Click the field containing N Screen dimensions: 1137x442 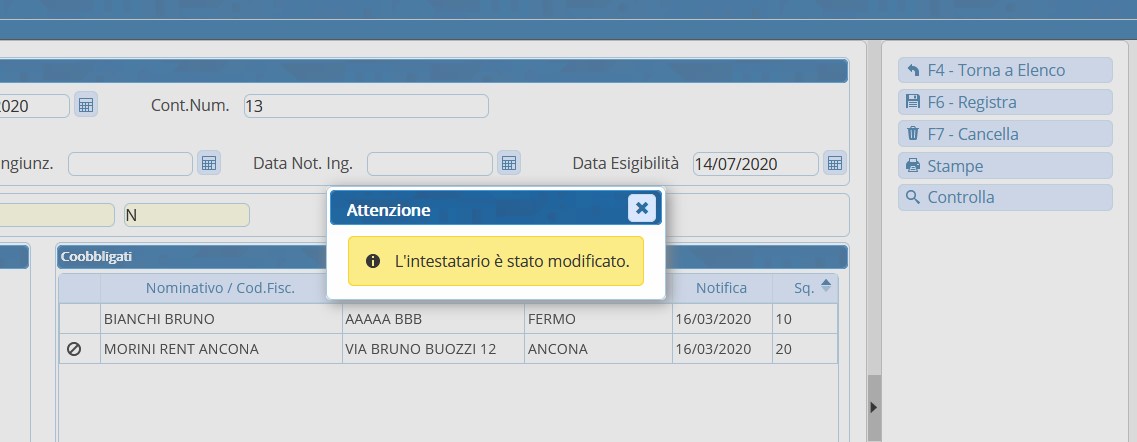point(186,215)
